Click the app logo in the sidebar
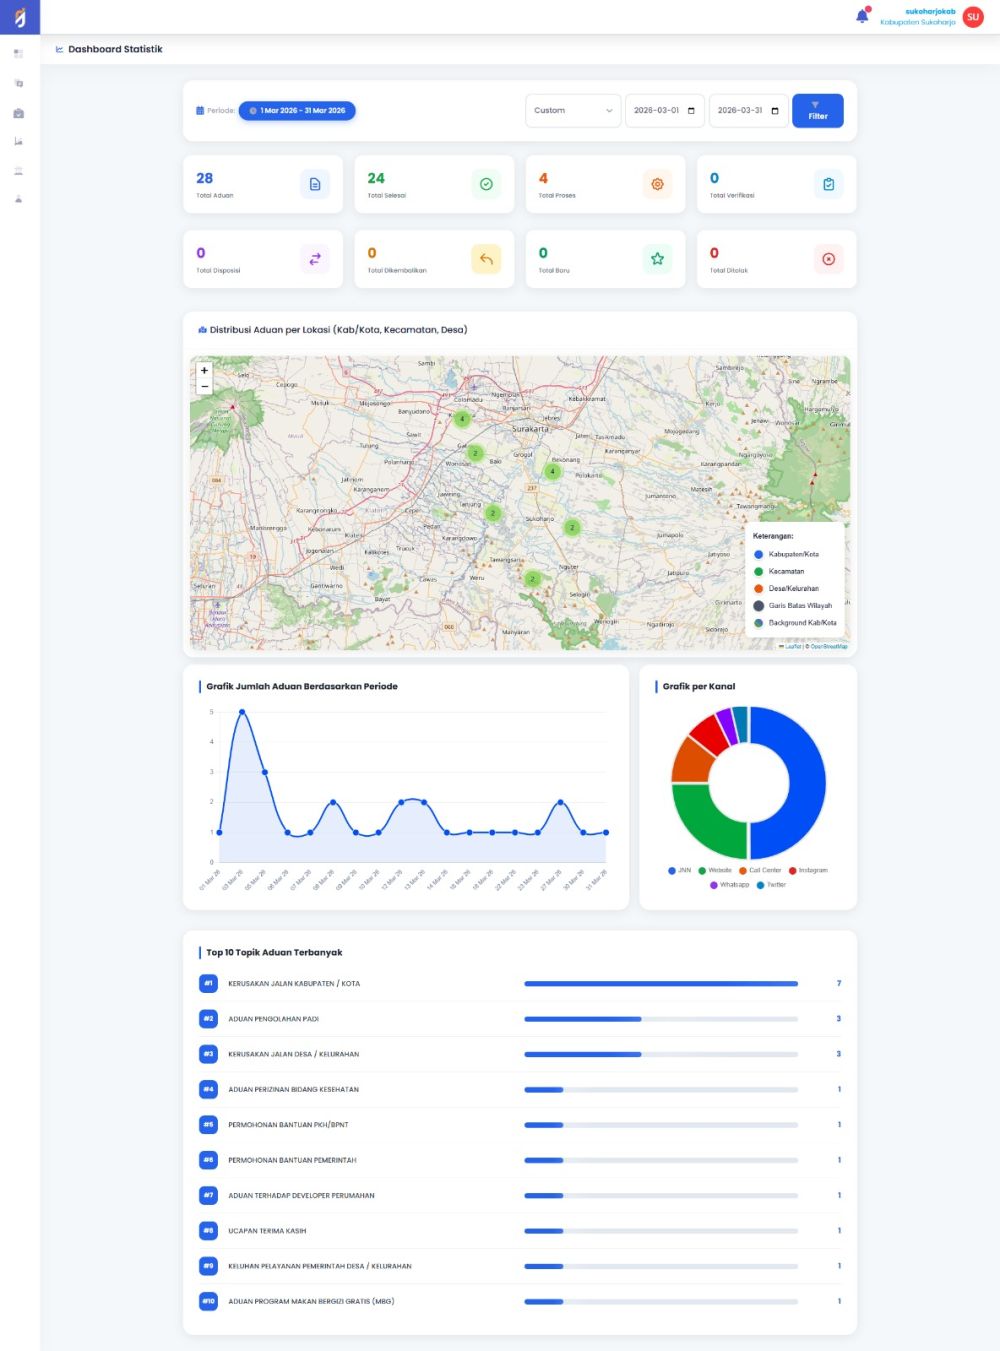This screenshot has height=1351, width=1000. (20, 17)
